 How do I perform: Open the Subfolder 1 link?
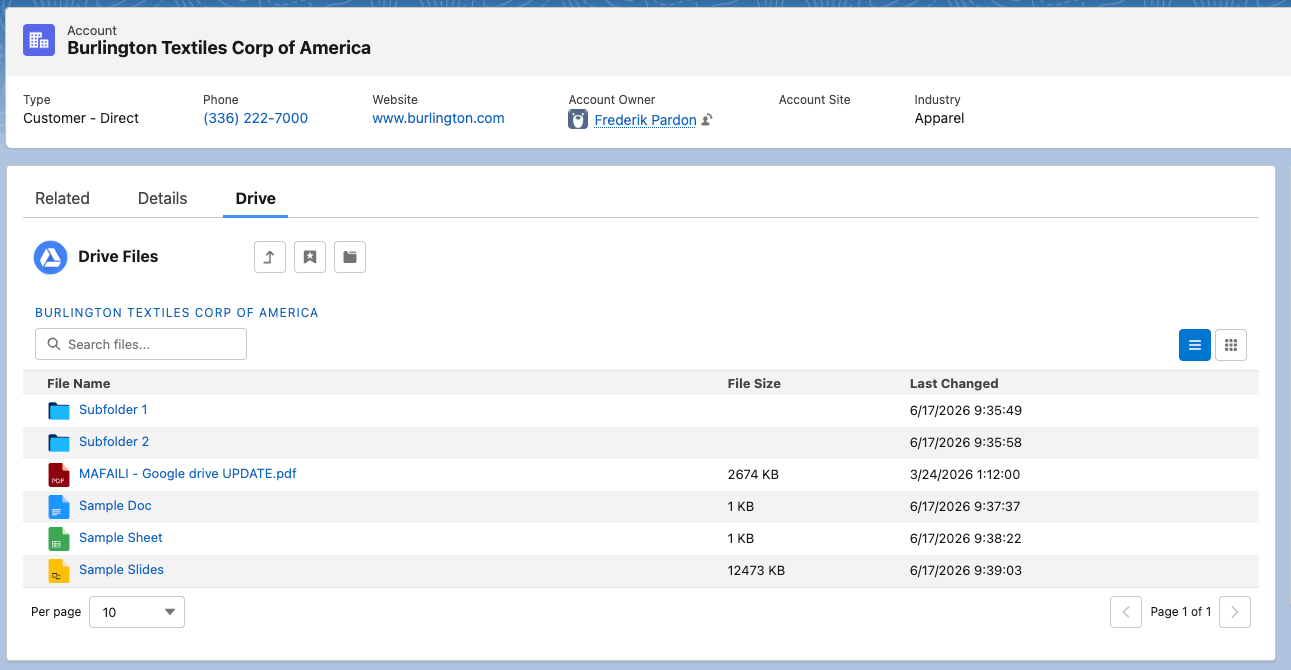(x=113, y=410)
